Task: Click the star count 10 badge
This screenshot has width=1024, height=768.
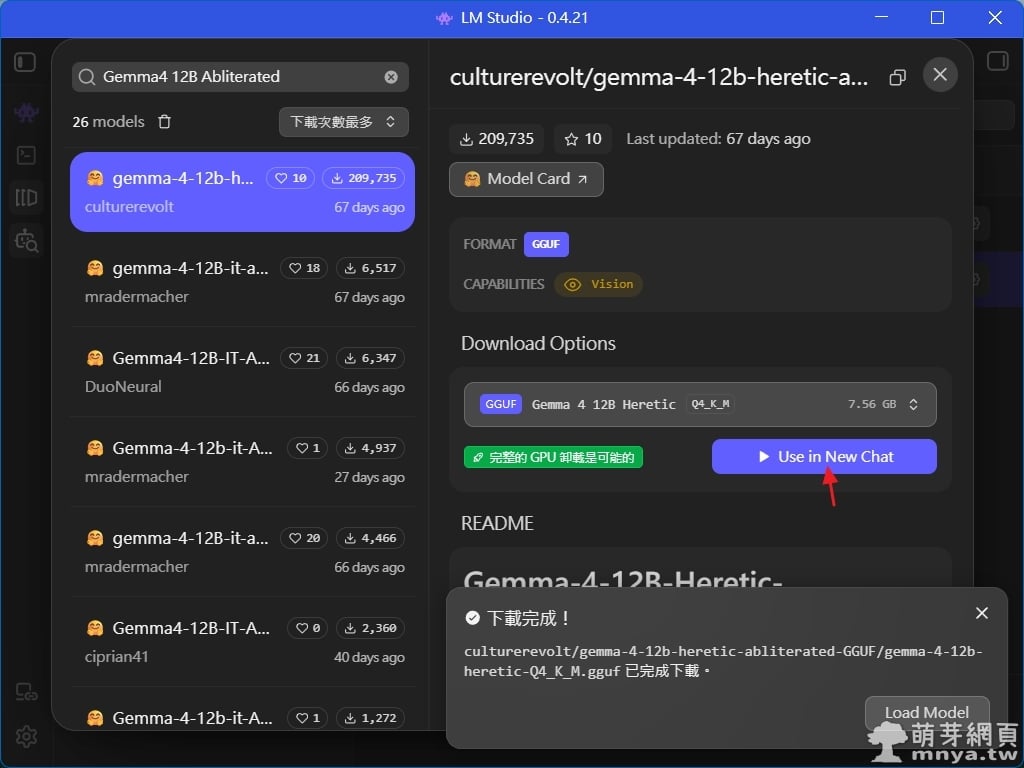Action: (x=583, y=139)
